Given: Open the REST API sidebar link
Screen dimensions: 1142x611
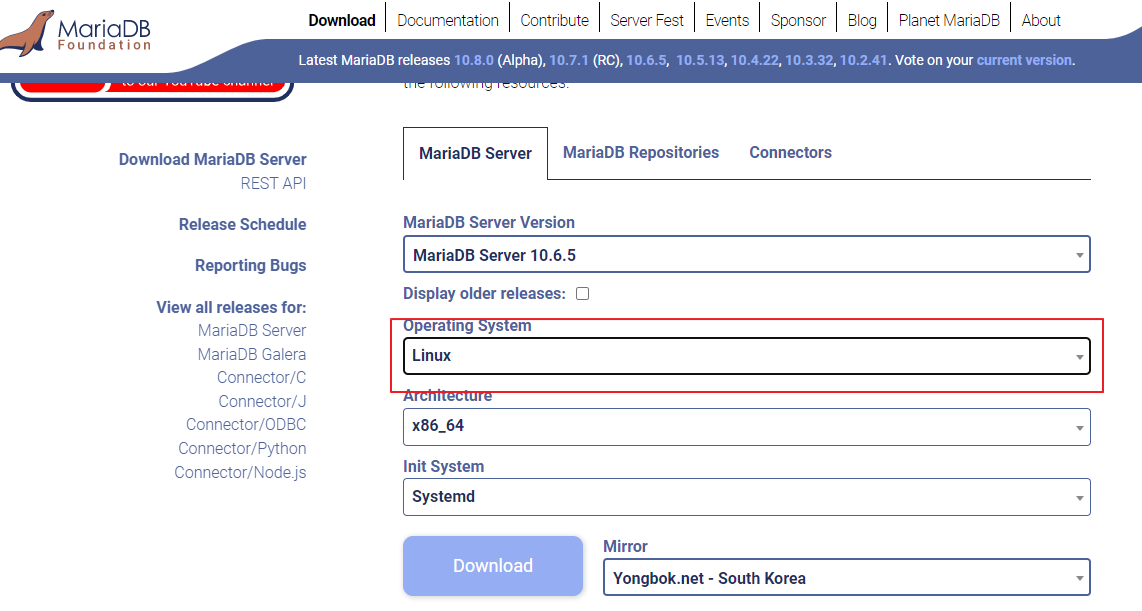Looking at the screenshot, I should (x=273, y=184).
